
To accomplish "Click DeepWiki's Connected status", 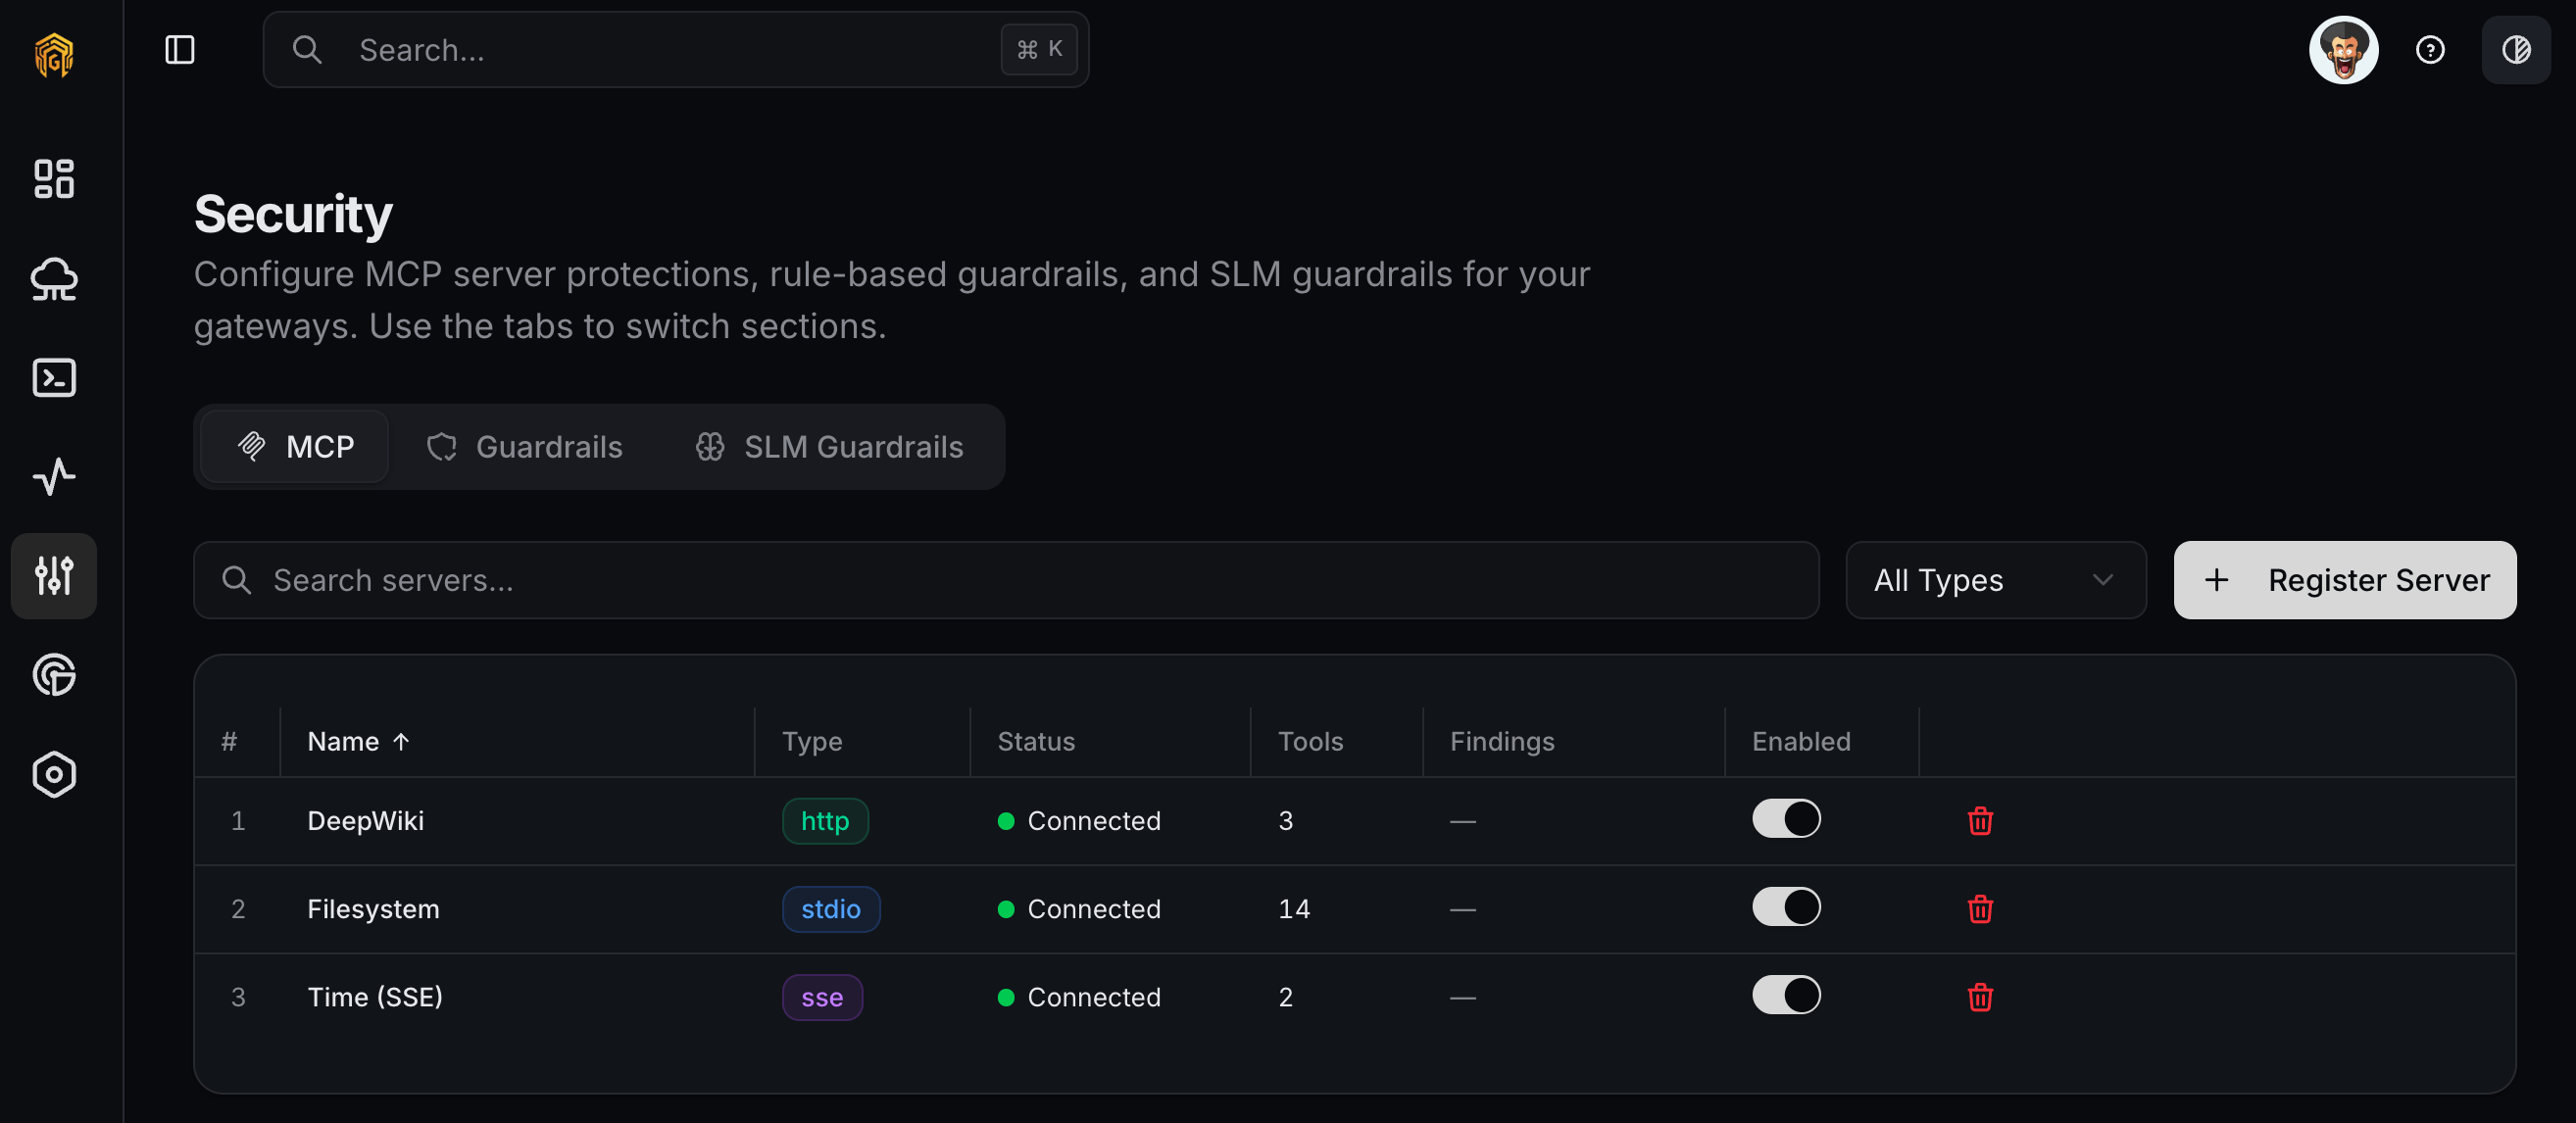I will click(1080, 821).
